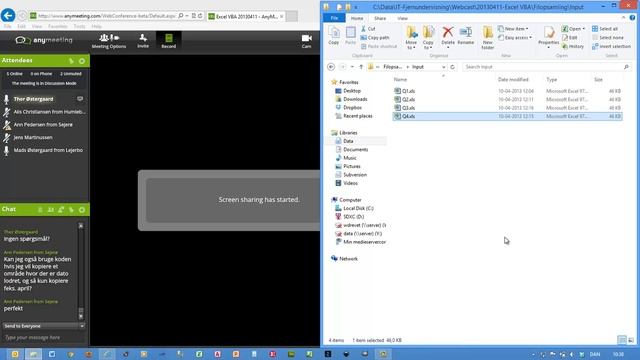This screenshot has width=640, height=360.
Task: Switch to the View ribbon tab
Action: click(402, 18)
